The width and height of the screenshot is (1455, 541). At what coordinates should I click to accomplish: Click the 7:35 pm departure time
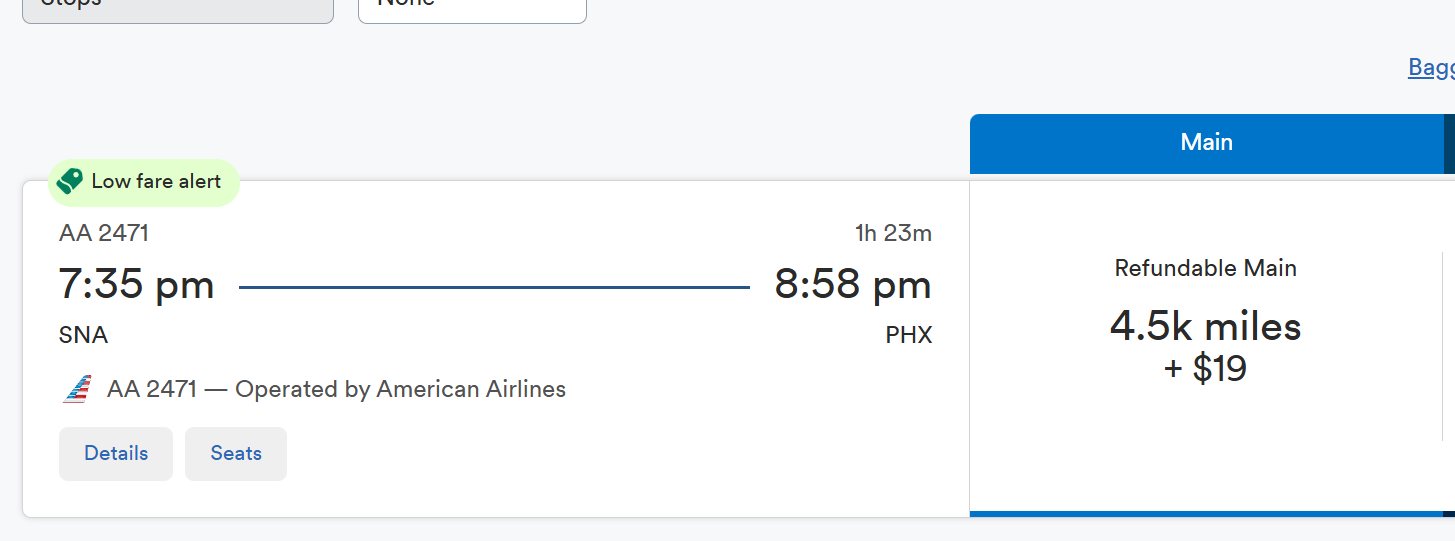point(136,285)
